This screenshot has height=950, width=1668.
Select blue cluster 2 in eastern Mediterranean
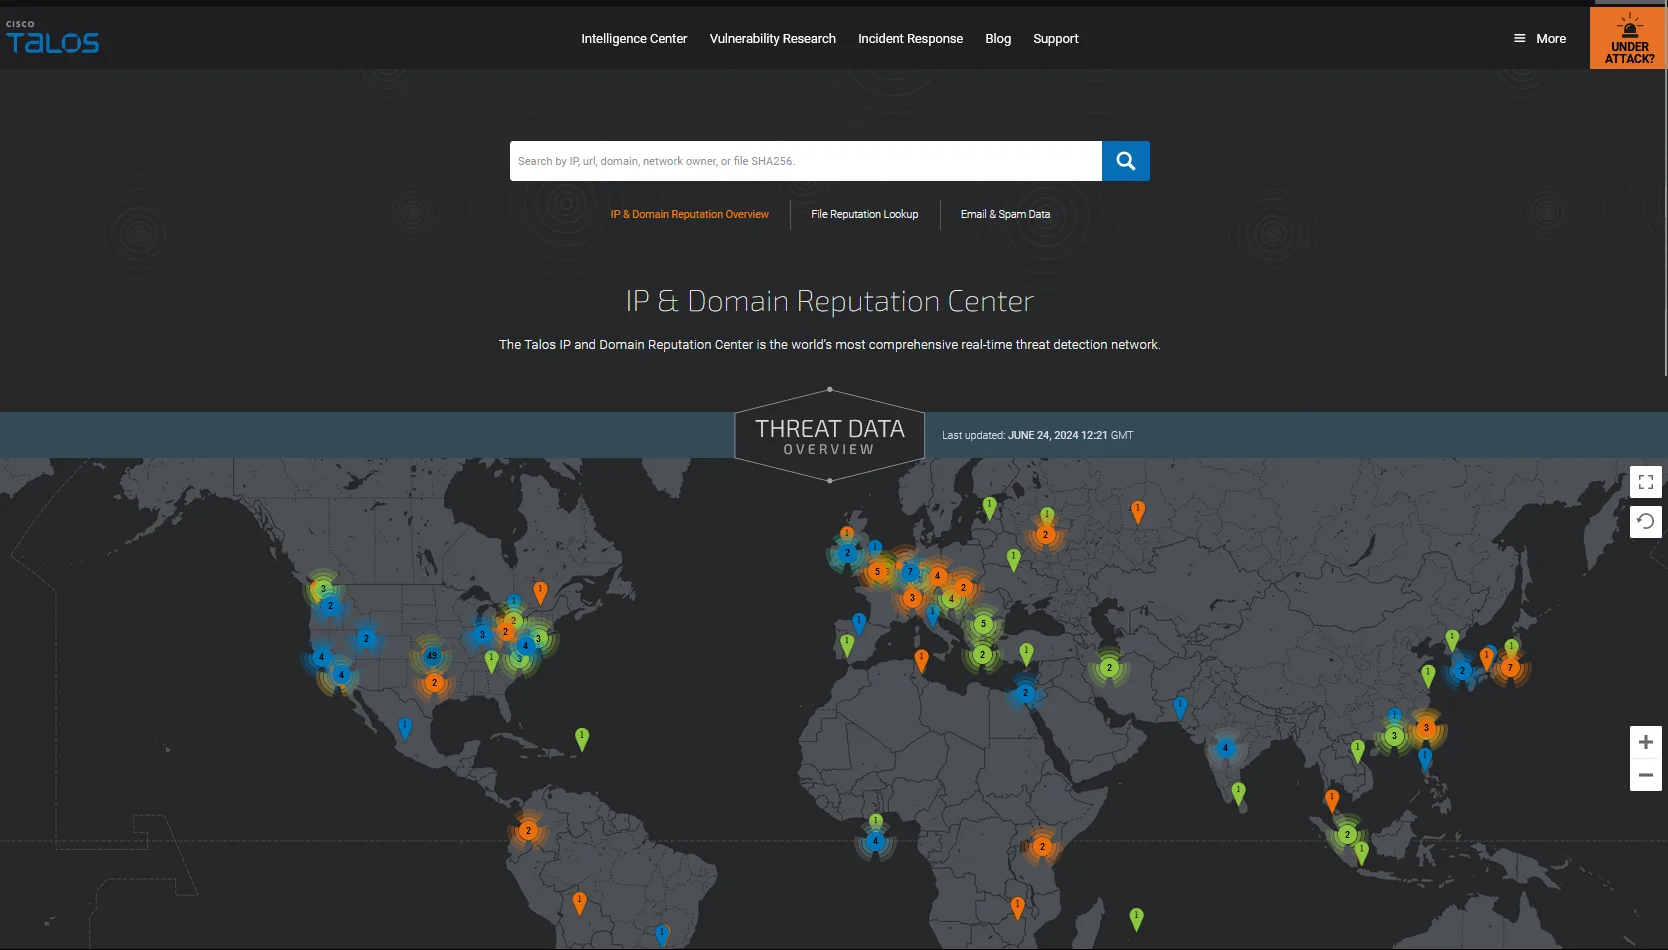tap(1025, 692)
